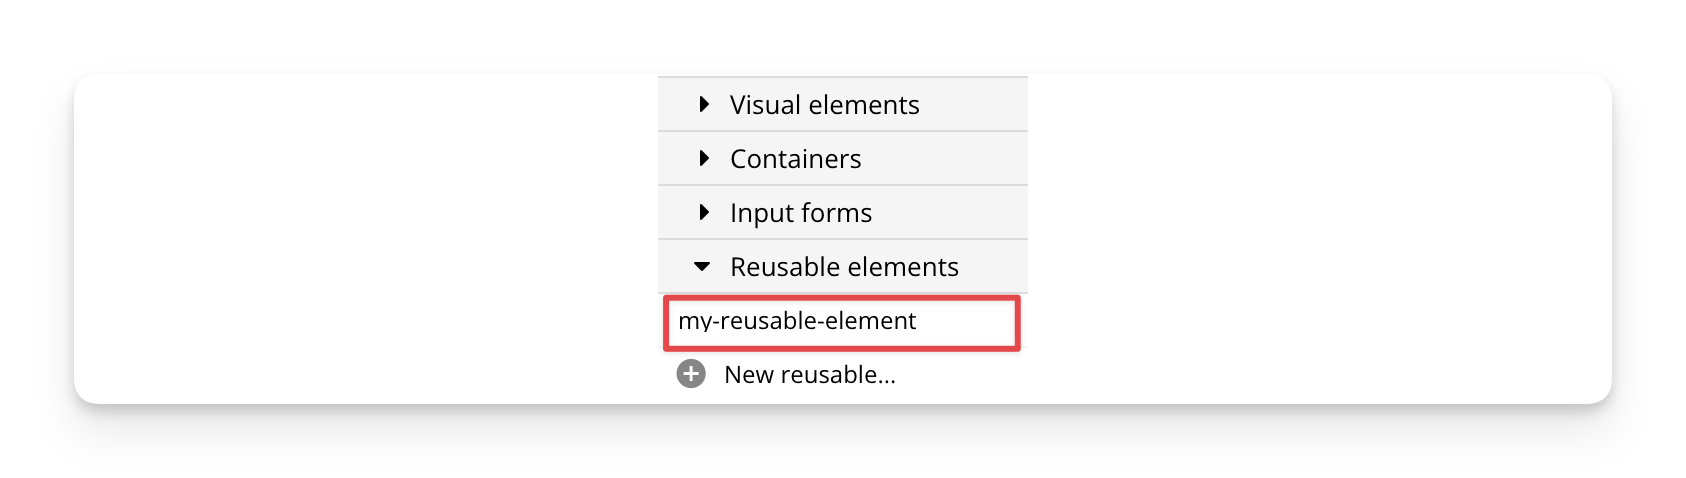This screenshot has width=1686, height=478.
Task: Expand the Containers disclosure triangle
Action: click(704, 158)
